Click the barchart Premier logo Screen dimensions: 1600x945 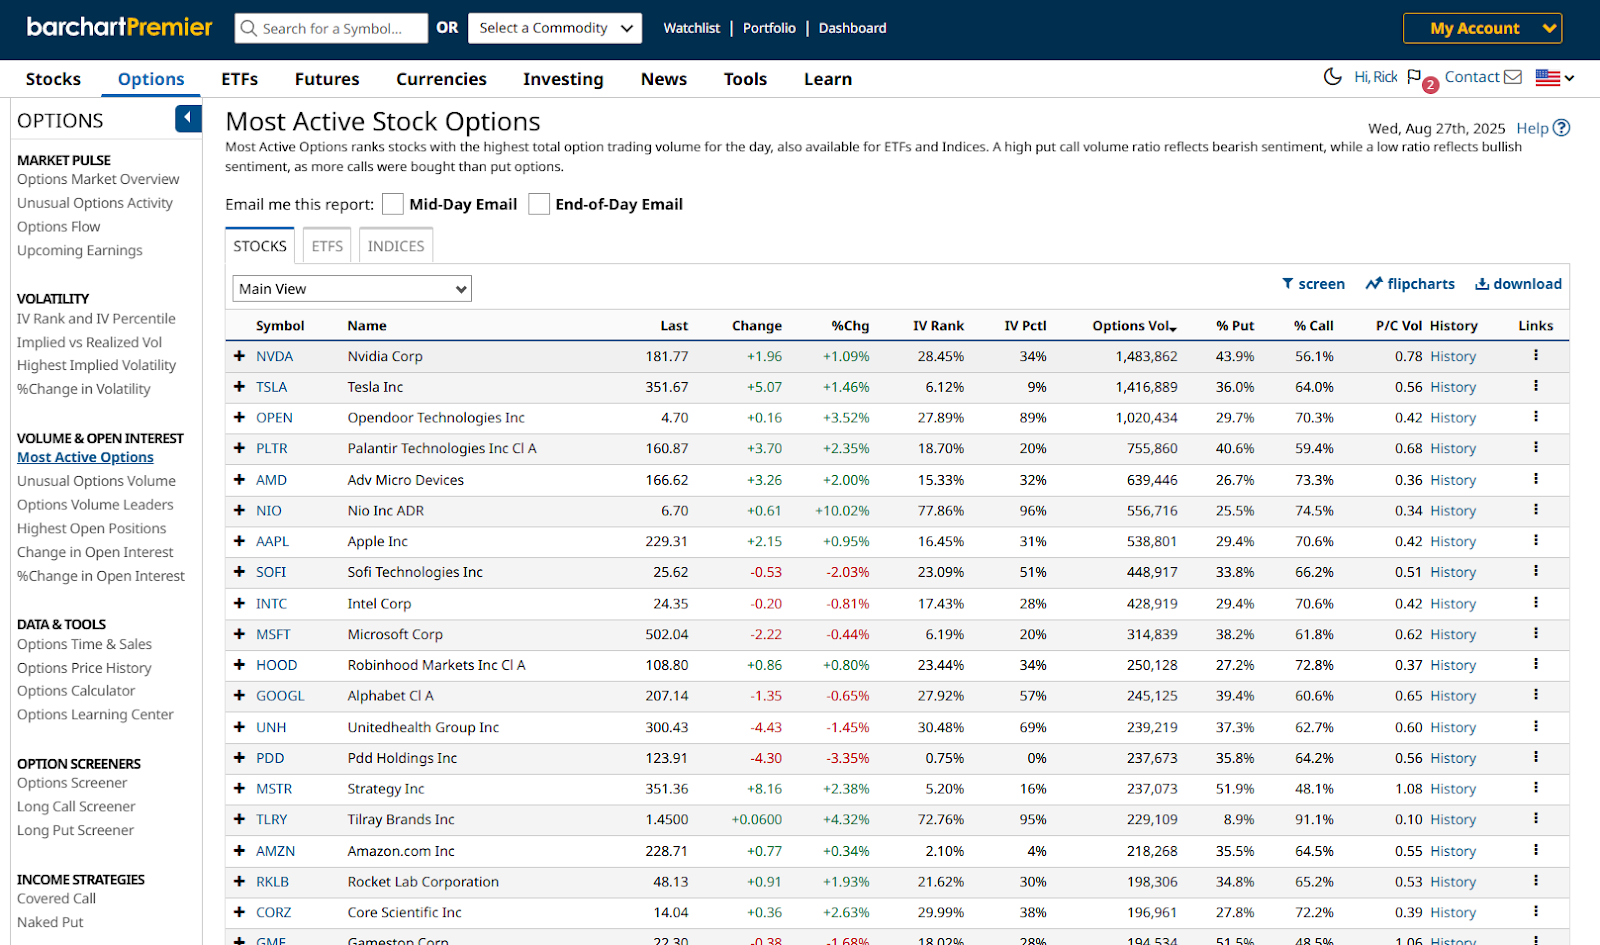(x=119, y=27)
